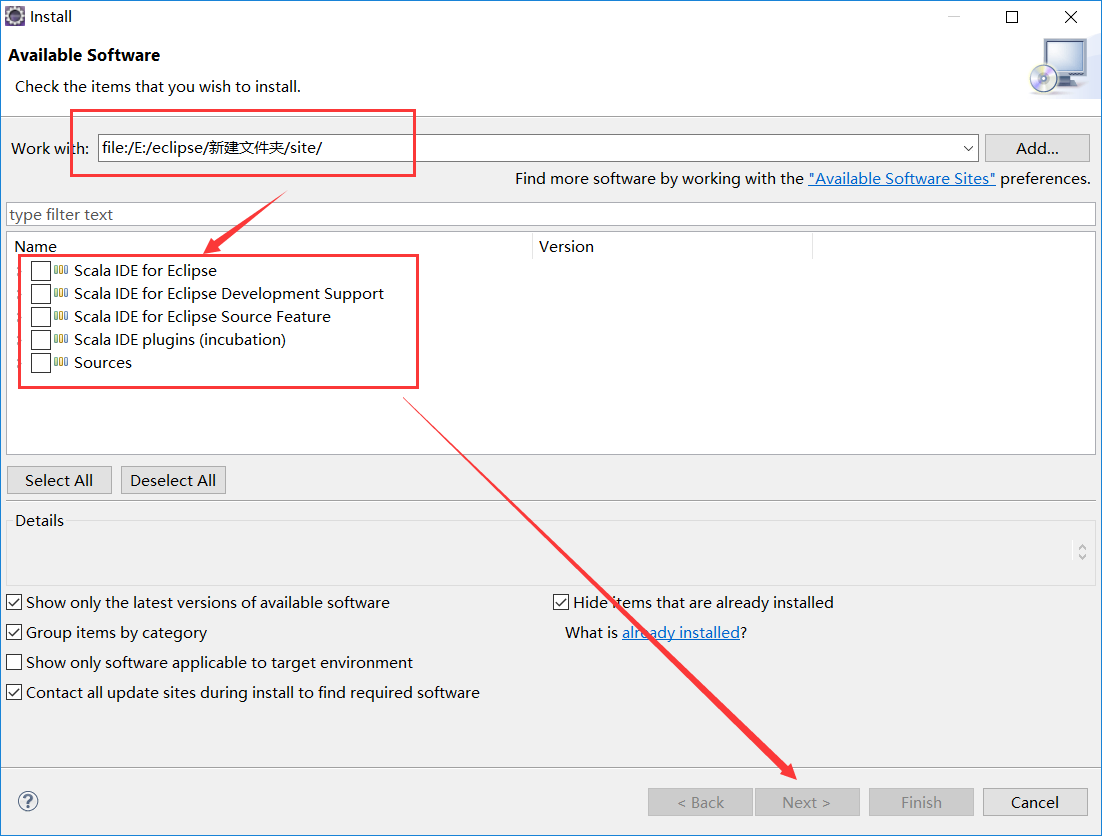Click the Eclipse Install window title icon
This screenshot has height=836, width=1102.
(x=15, y=16)
